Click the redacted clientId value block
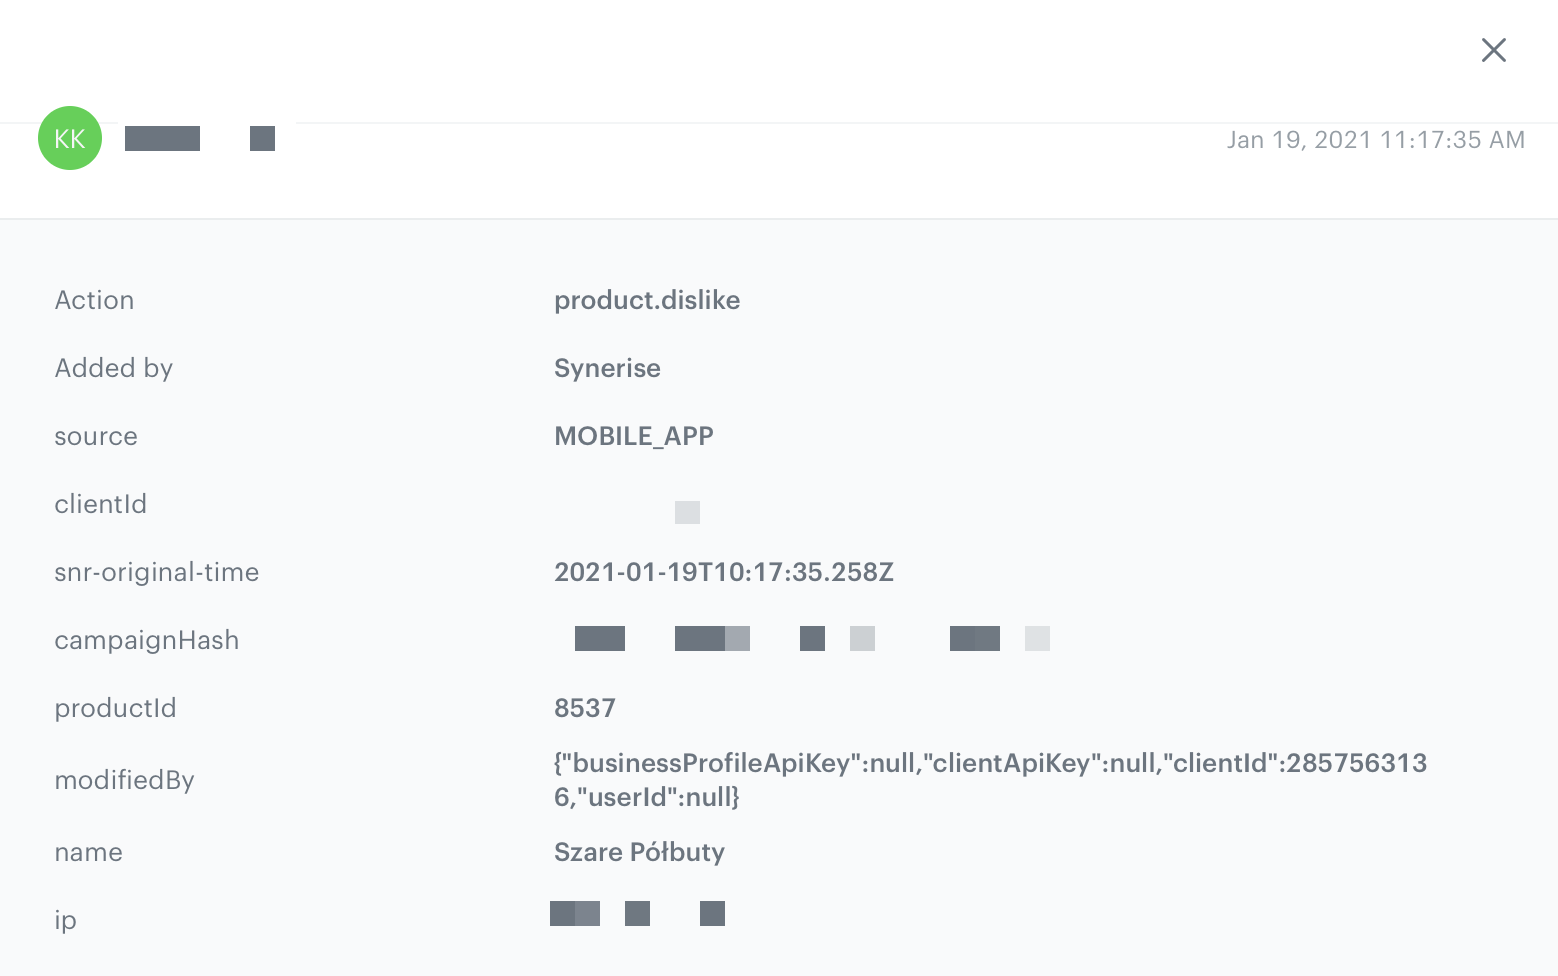1558x976 pixels. tap(687, 511)
